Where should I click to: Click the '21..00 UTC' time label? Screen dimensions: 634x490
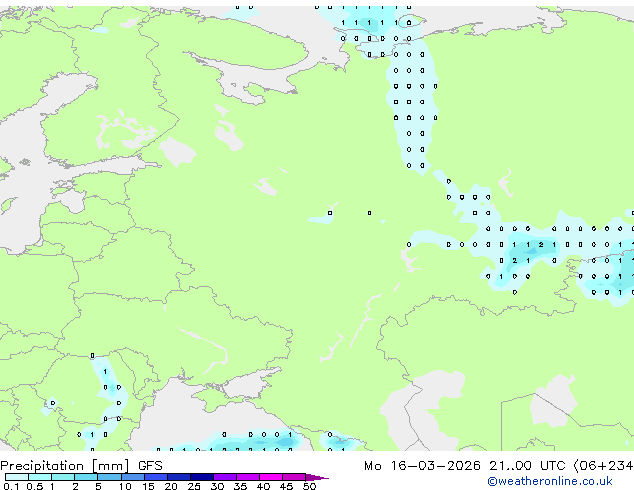tap(527, 466)
